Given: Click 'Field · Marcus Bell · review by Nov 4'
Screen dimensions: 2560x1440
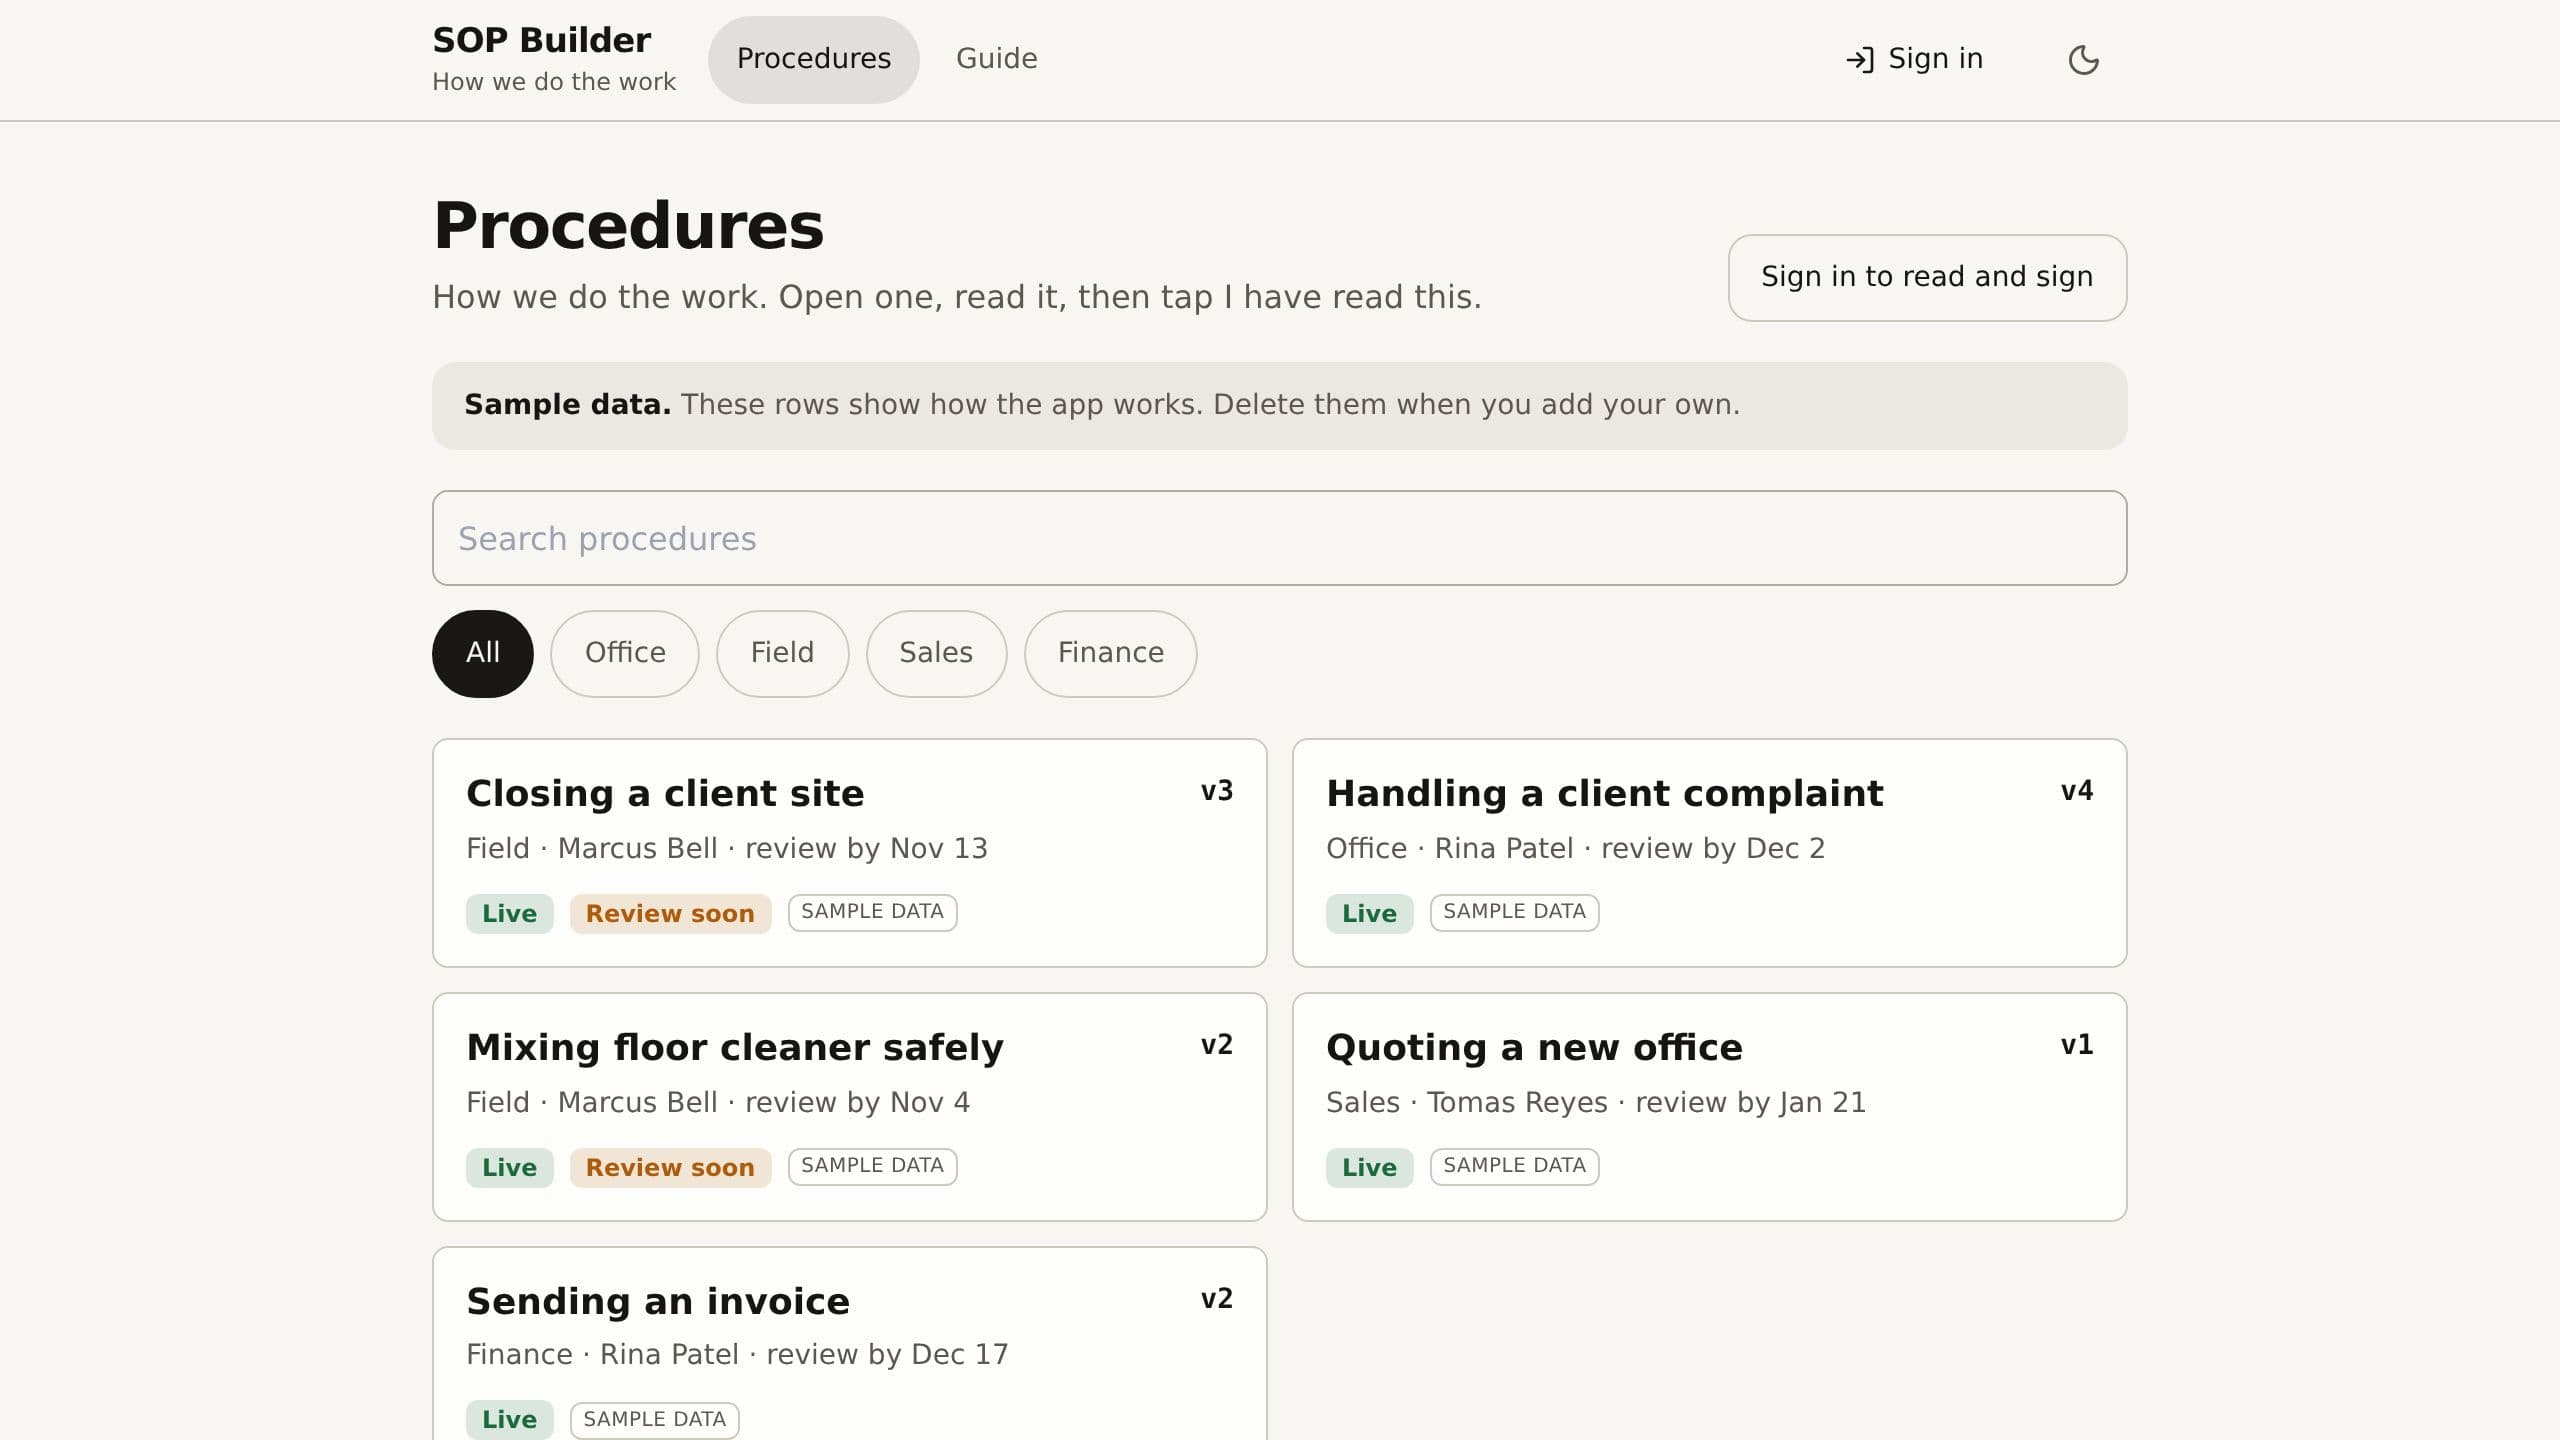Looking at the screenshot, I should [x=718, y=1102].
